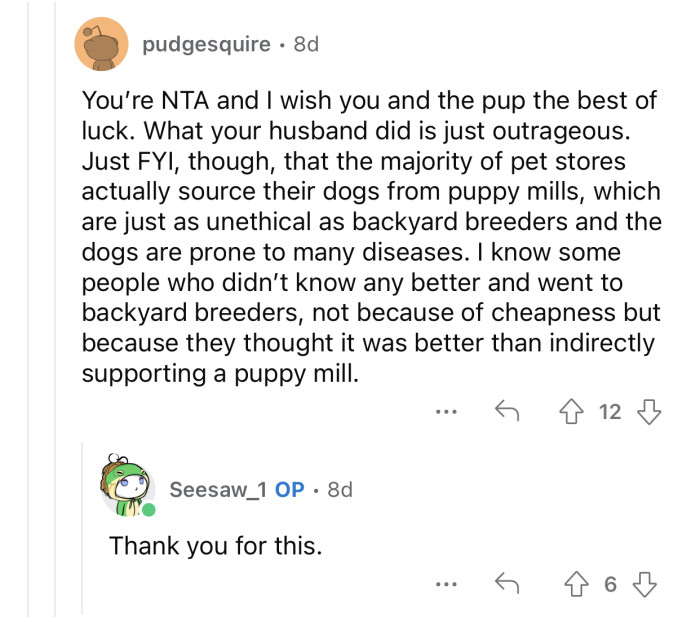This screenshot has height=617, width=700.
Task: Click the 8d timestamp on Seesaw_1's reply
Action: coord(340,490)
